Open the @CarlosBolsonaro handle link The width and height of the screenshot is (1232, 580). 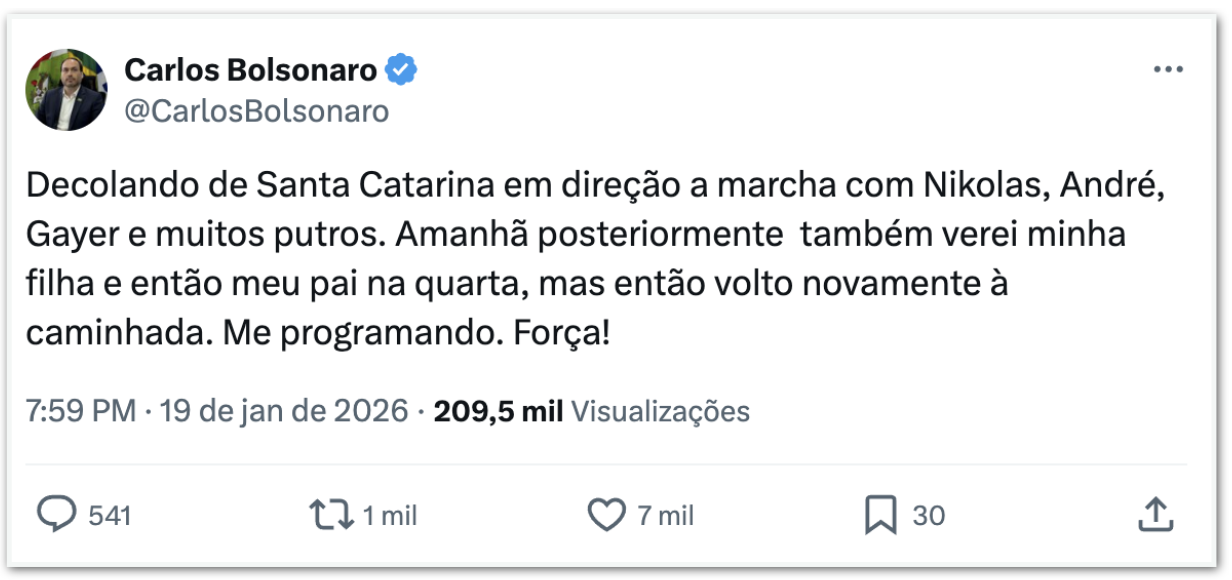(x=256, y=111)
